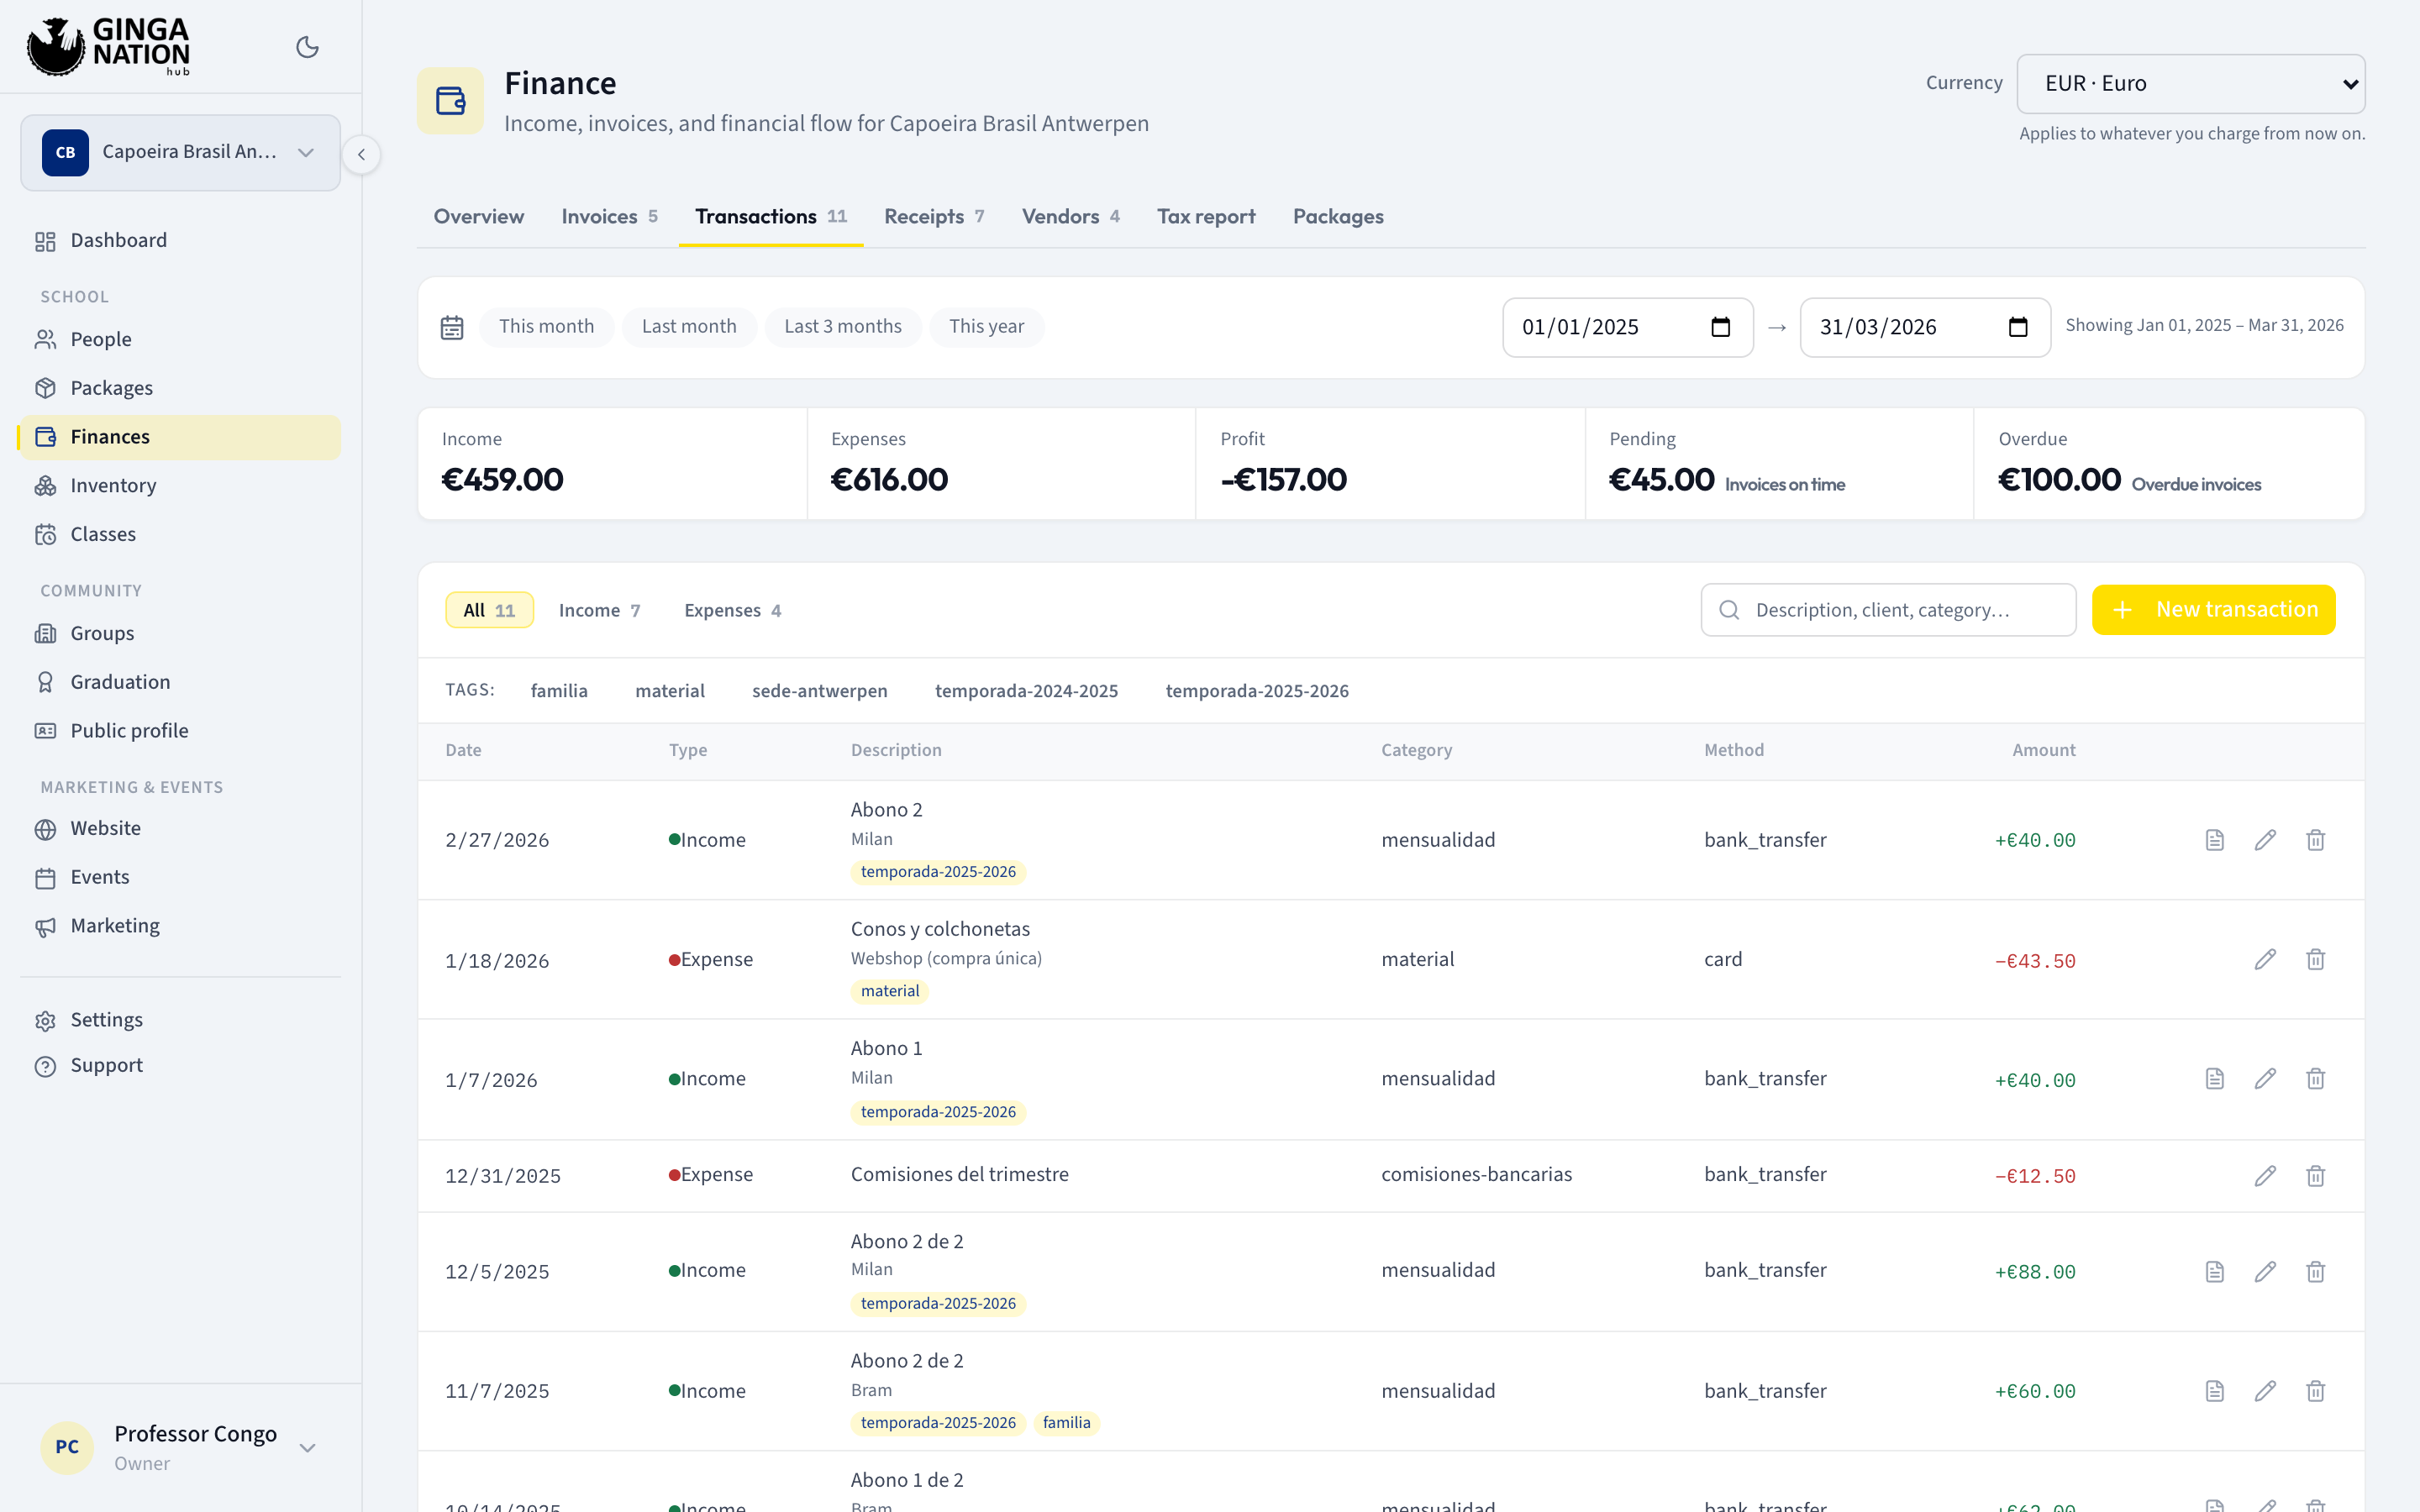2420x1512 pixels.
Task: Open start date calendar picker icon
Action: tap(1720, 327)
